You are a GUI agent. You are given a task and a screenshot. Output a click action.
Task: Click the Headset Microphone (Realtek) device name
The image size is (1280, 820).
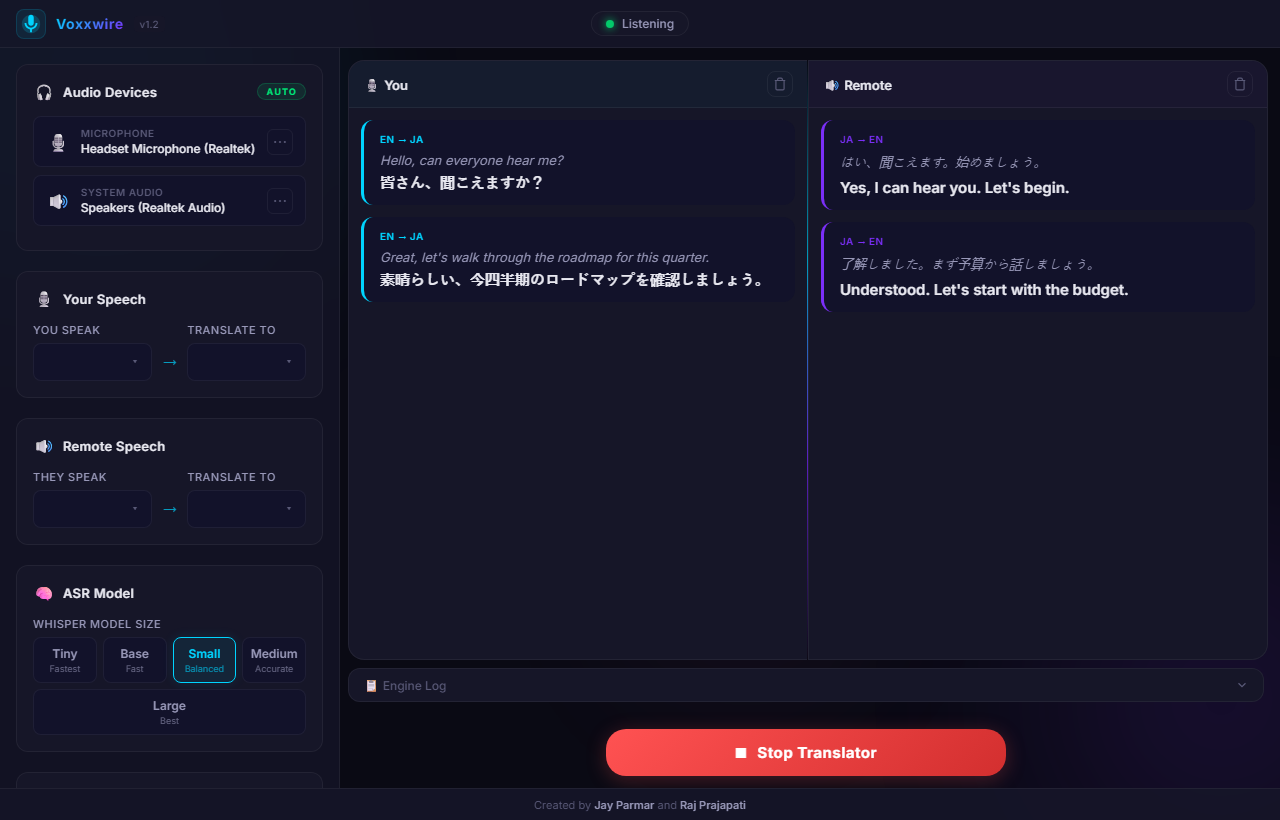pos(168,149)
